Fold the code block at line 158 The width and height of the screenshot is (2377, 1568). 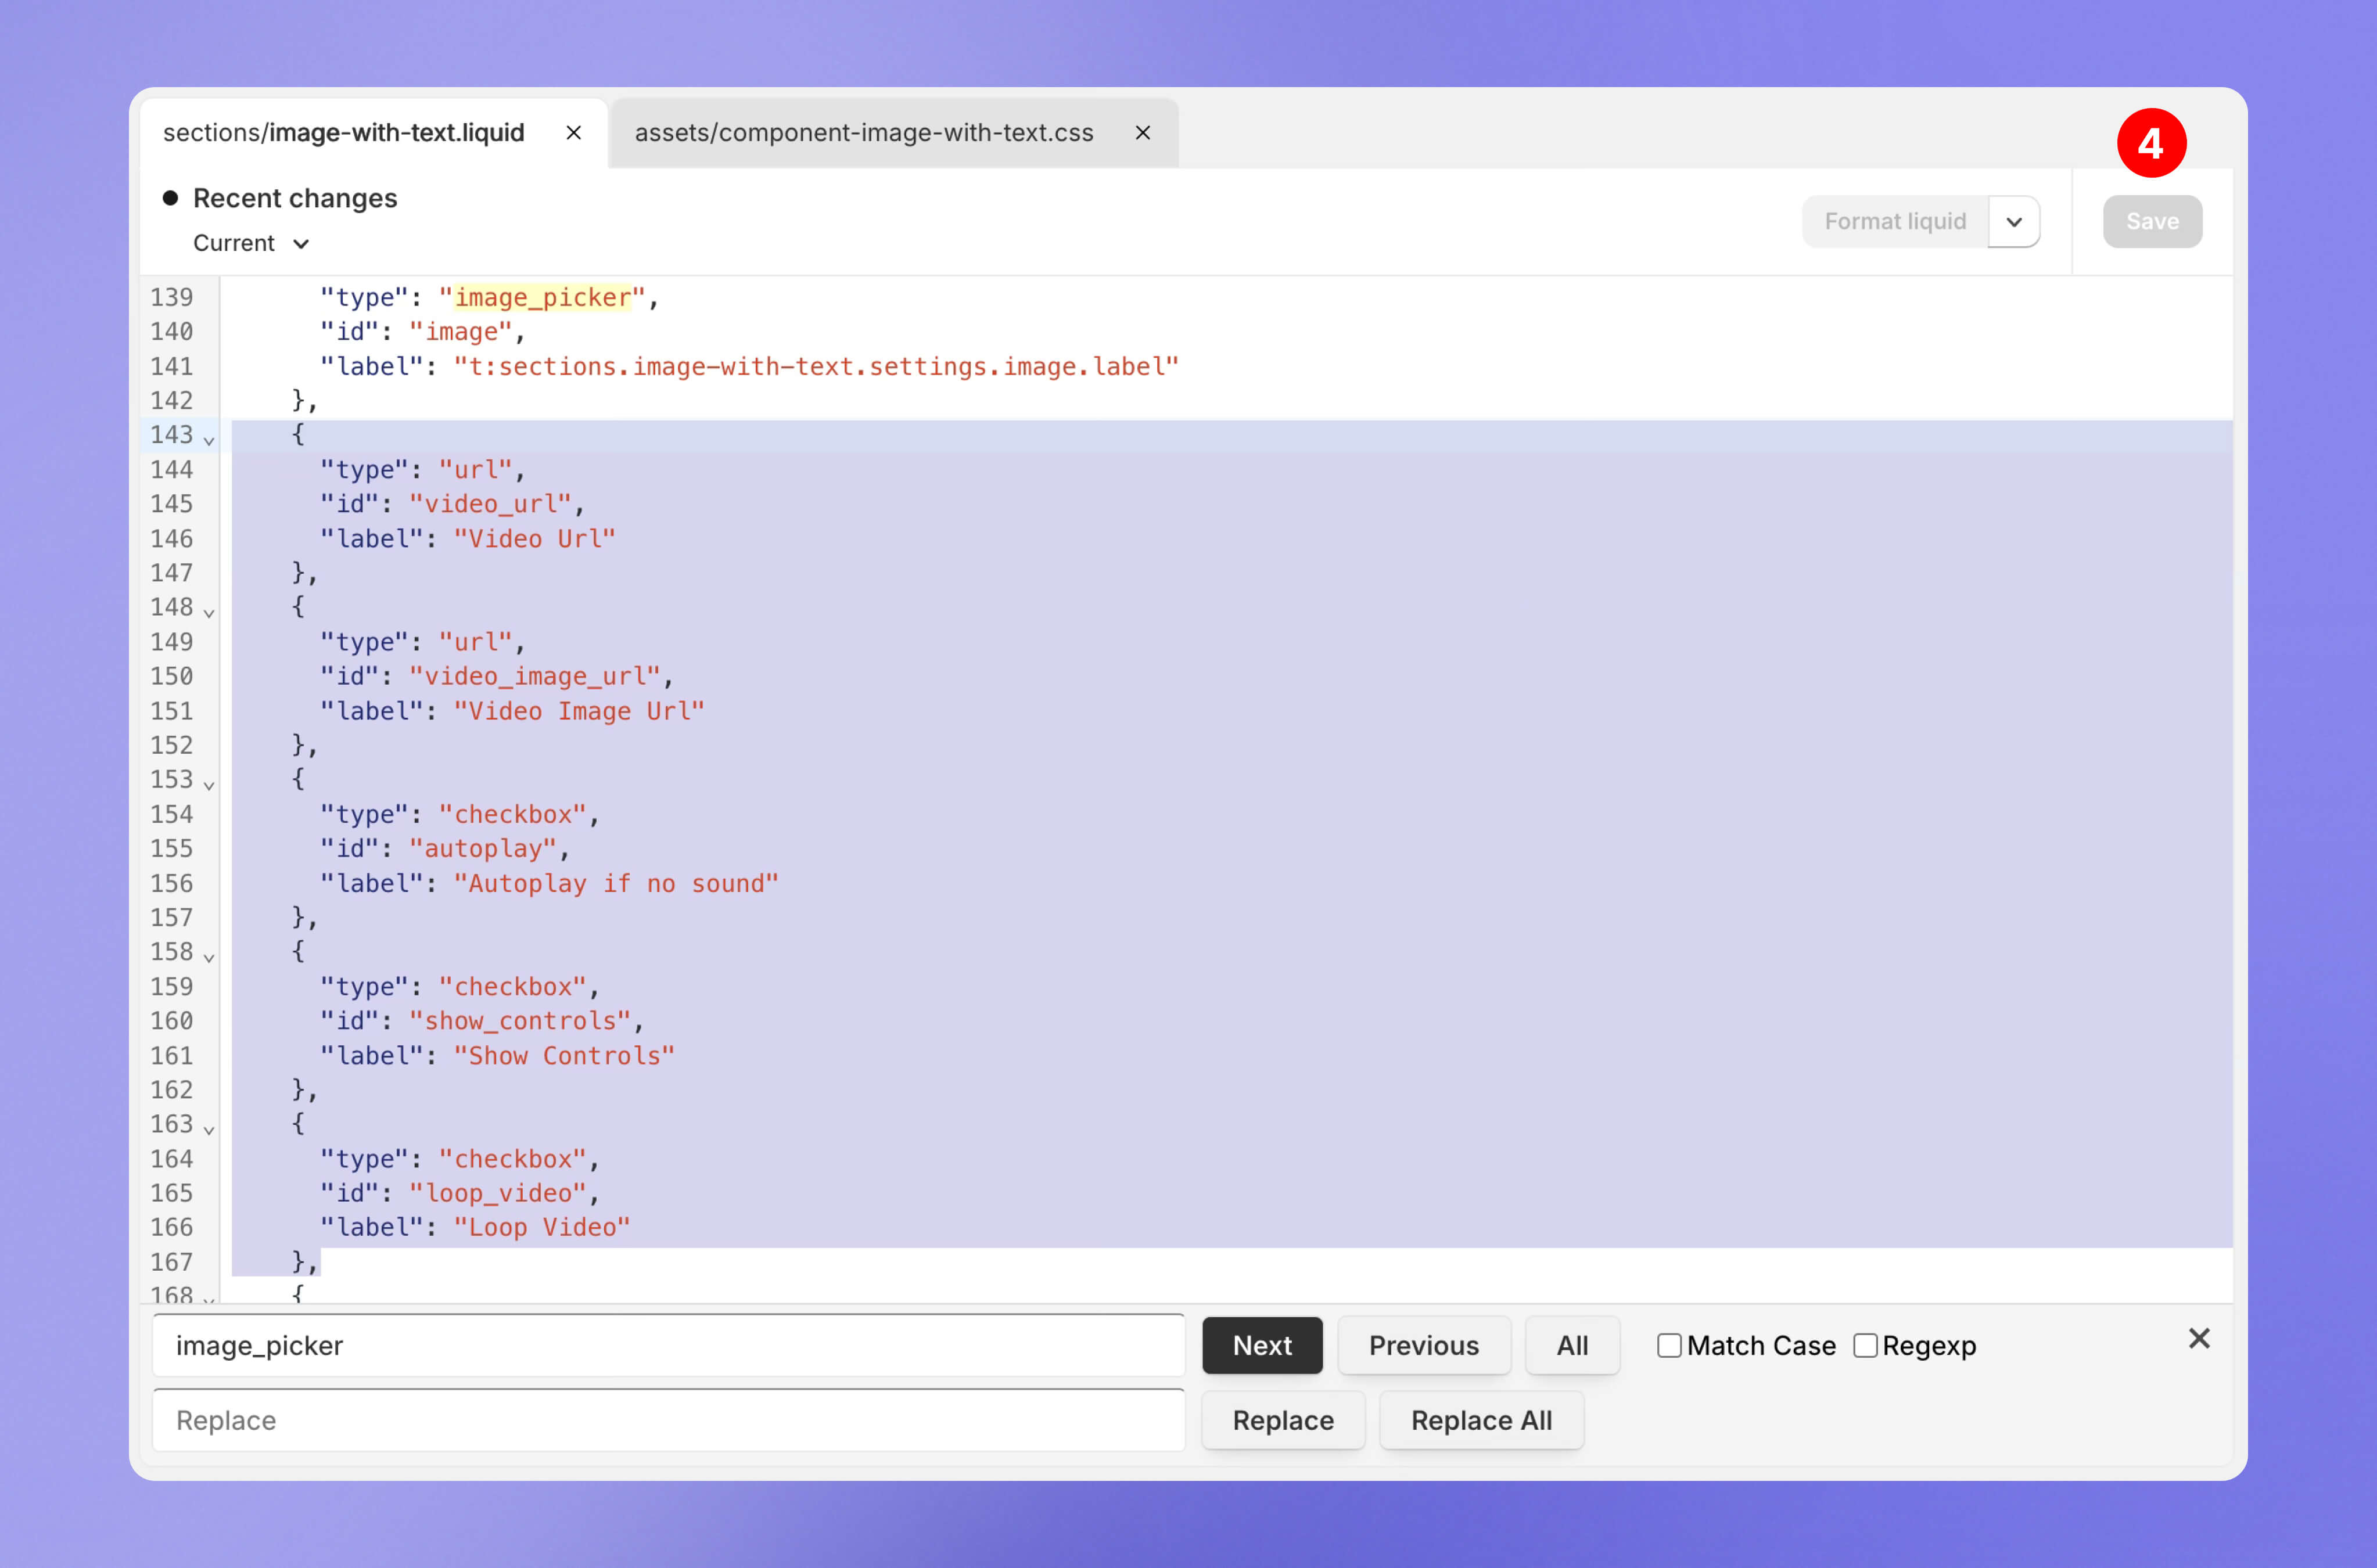209,956
